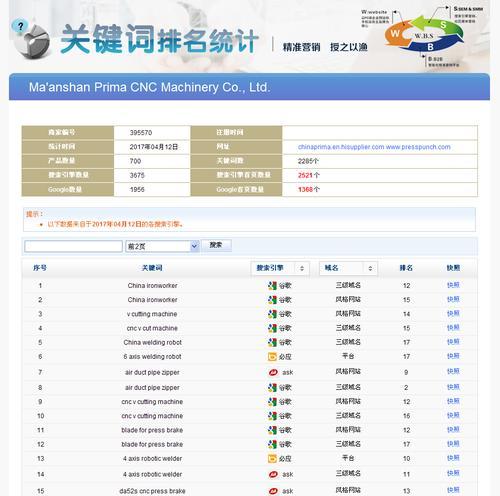Click keyword v cutting machine
Viewport: 500px width, 496px height.
click(152, 314)
